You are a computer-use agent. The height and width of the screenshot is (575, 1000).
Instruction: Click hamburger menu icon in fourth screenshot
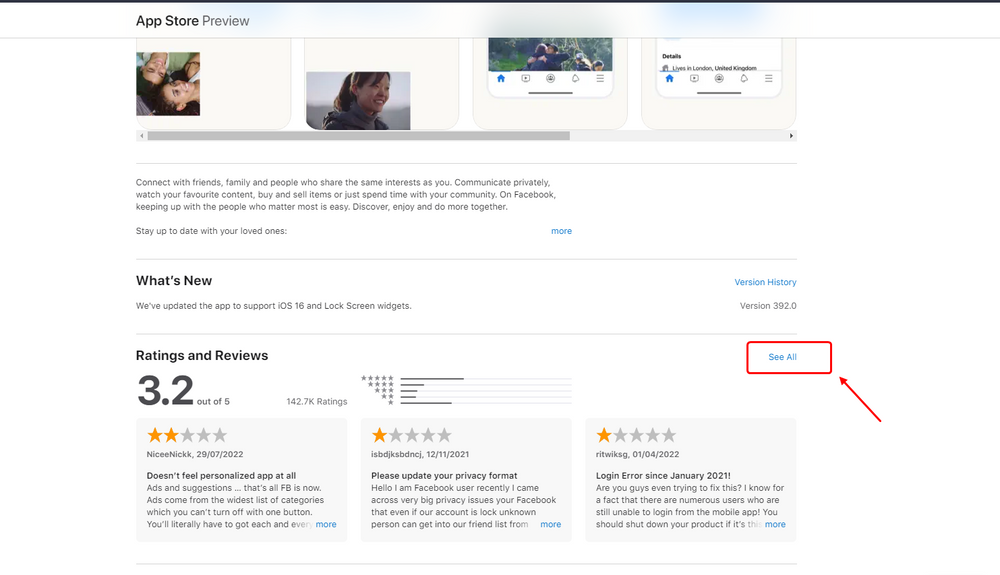(x=768, y=78)
